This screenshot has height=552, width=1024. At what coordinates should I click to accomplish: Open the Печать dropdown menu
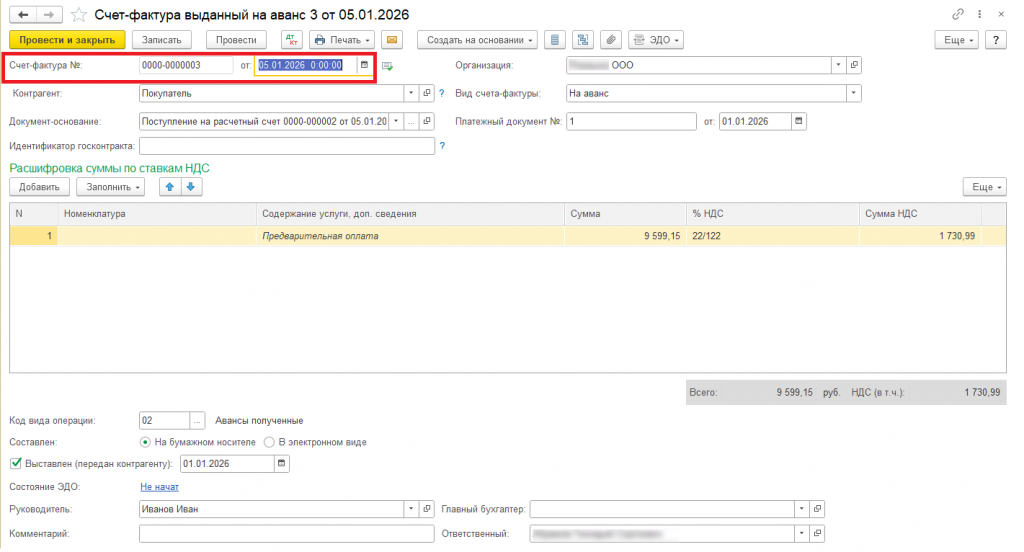click(x=342, y=40)
